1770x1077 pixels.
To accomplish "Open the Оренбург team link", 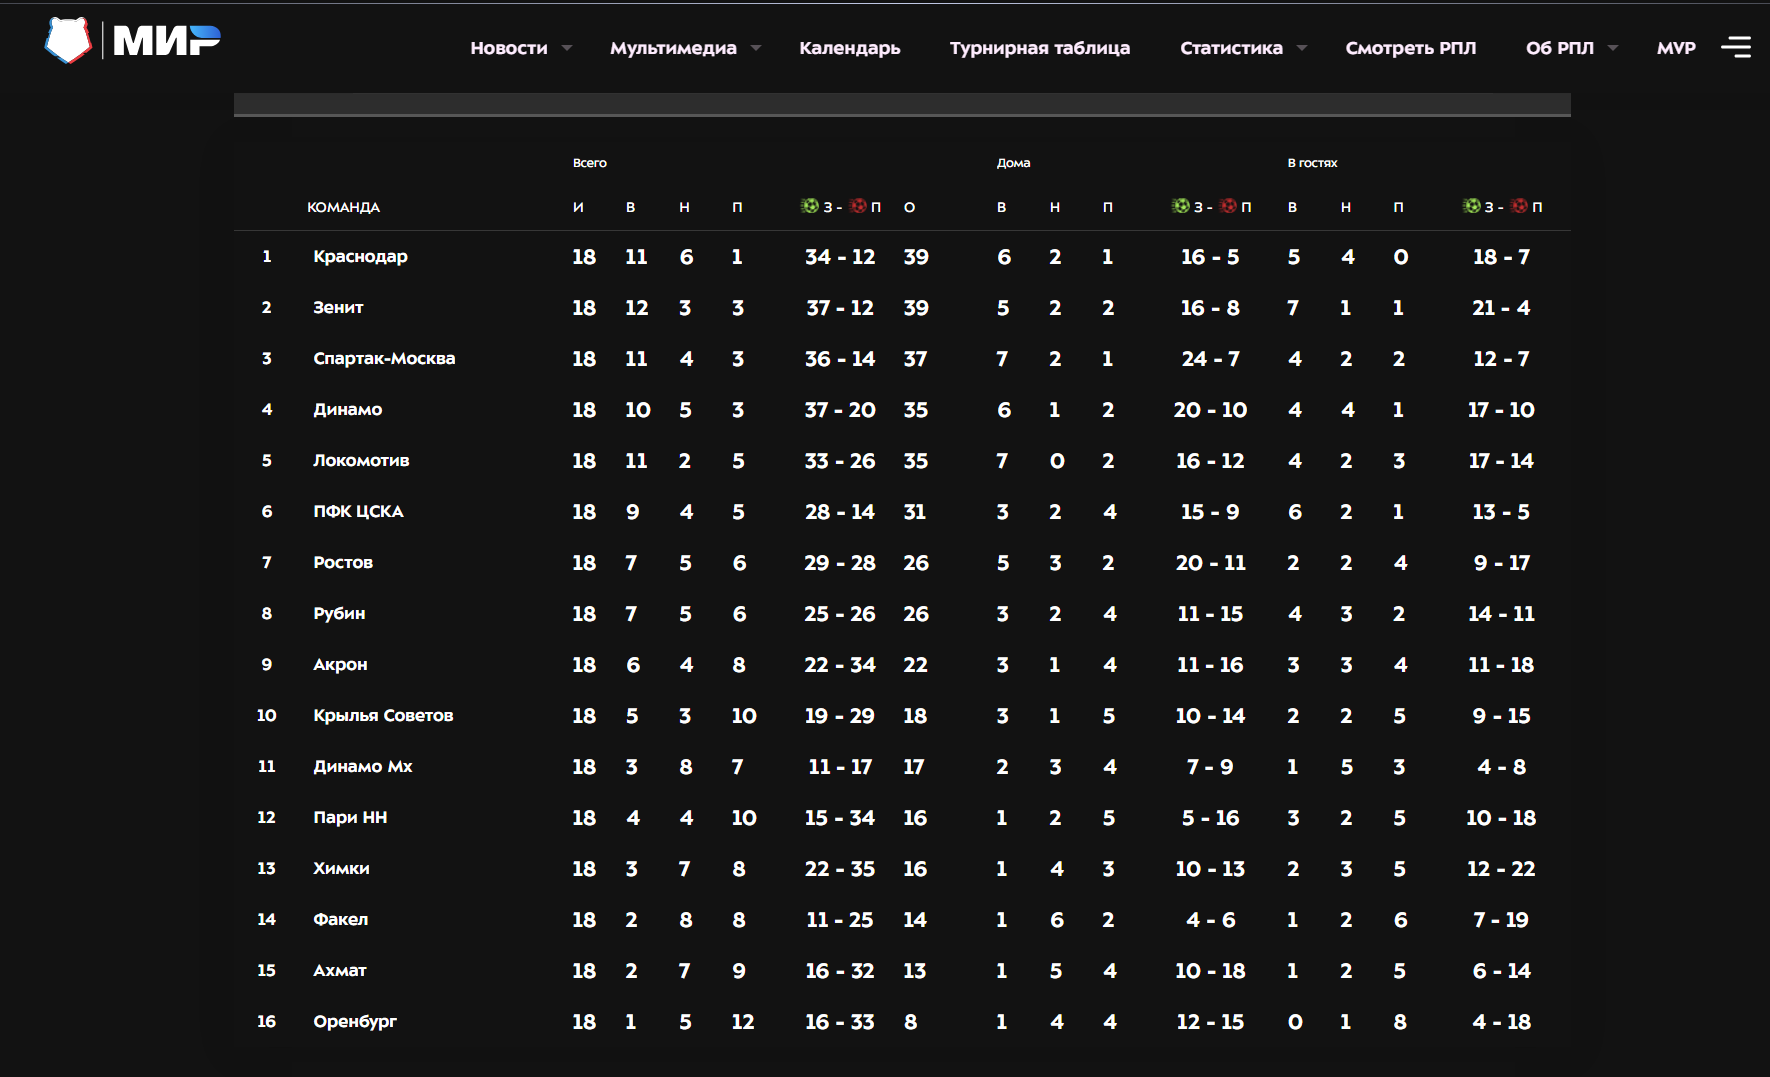I will click(355, 1022).
